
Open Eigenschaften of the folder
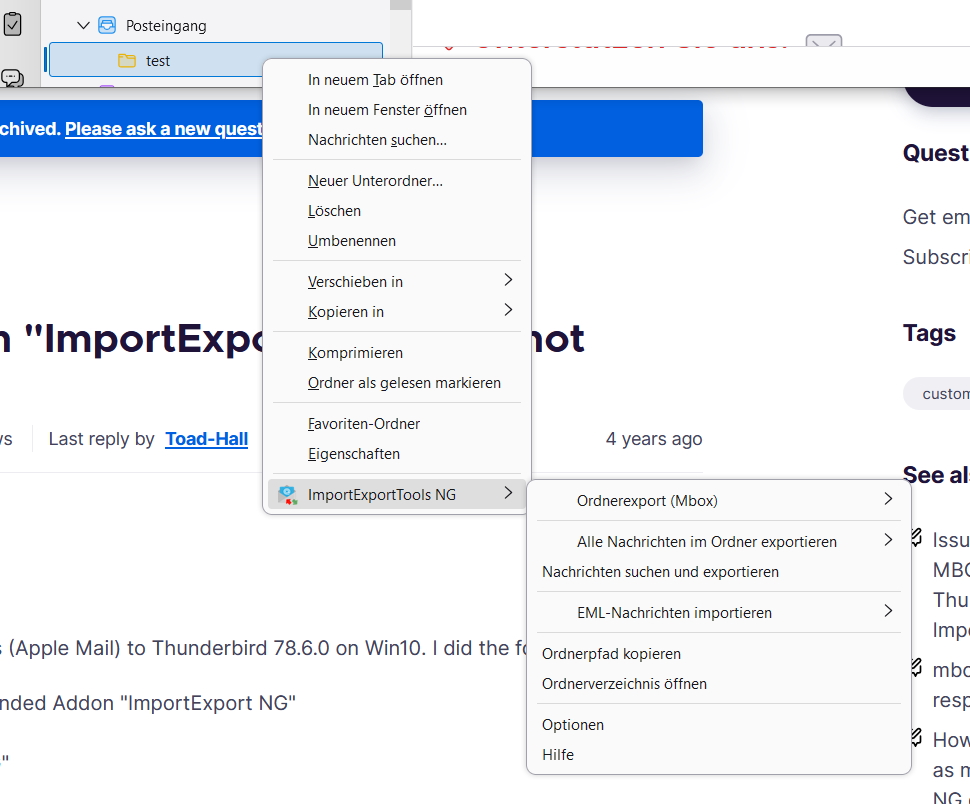click(x=397, y=455)
